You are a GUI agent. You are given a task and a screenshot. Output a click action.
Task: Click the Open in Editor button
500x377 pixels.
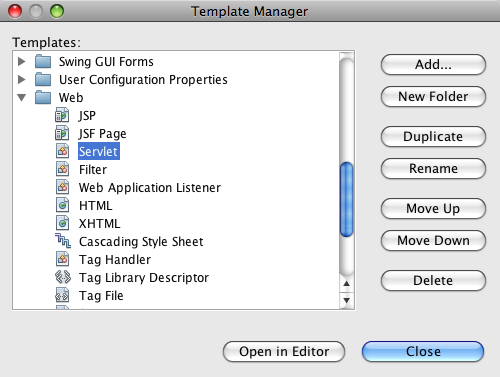[x=284, y=351]
